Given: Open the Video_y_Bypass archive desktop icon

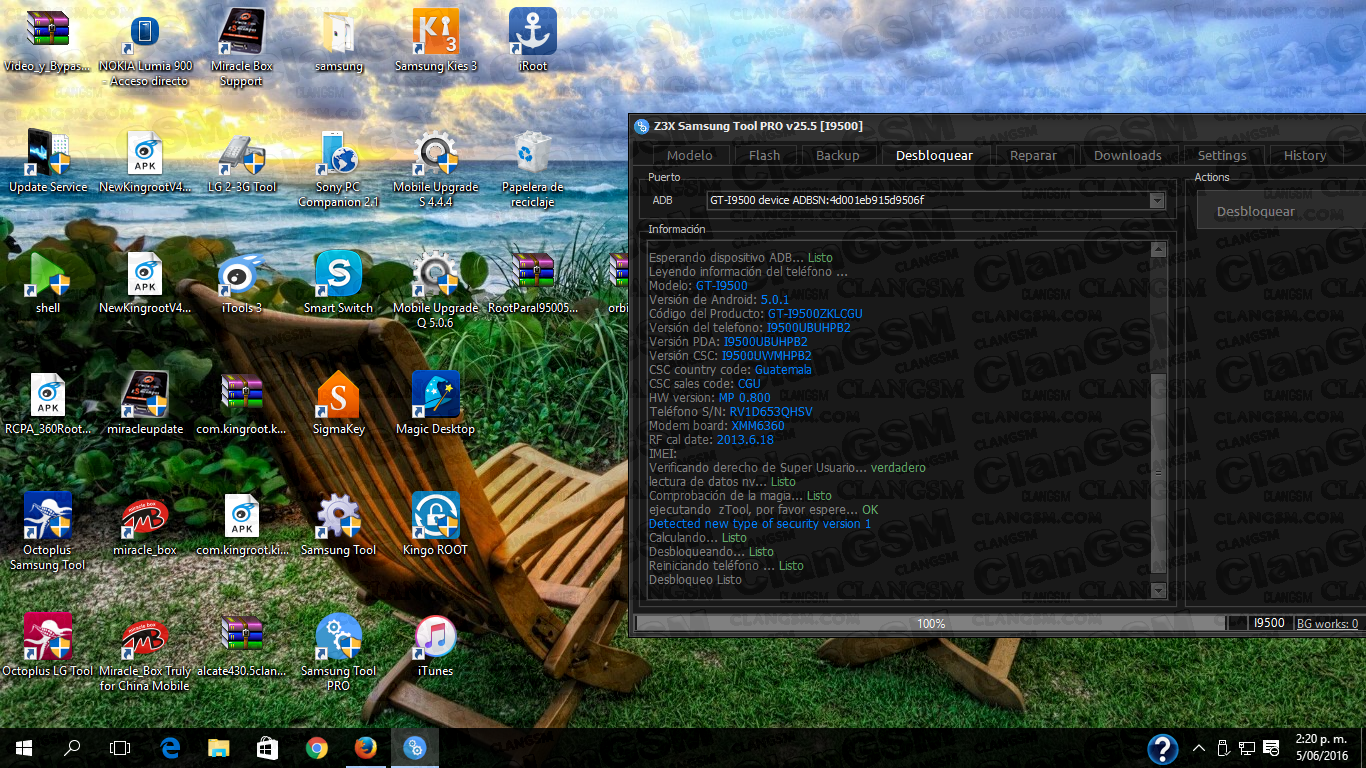Looking at the screenshot, I should pos(48,32).
